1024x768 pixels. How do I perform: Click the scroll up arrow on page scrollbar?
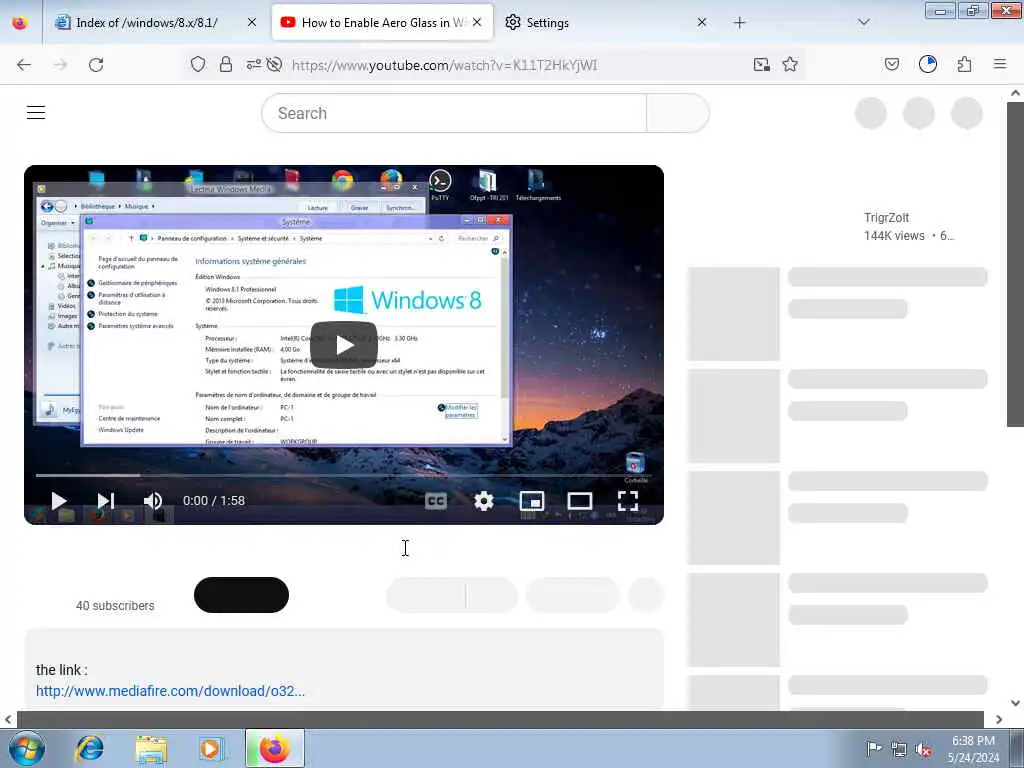[x=1016, y=93]
